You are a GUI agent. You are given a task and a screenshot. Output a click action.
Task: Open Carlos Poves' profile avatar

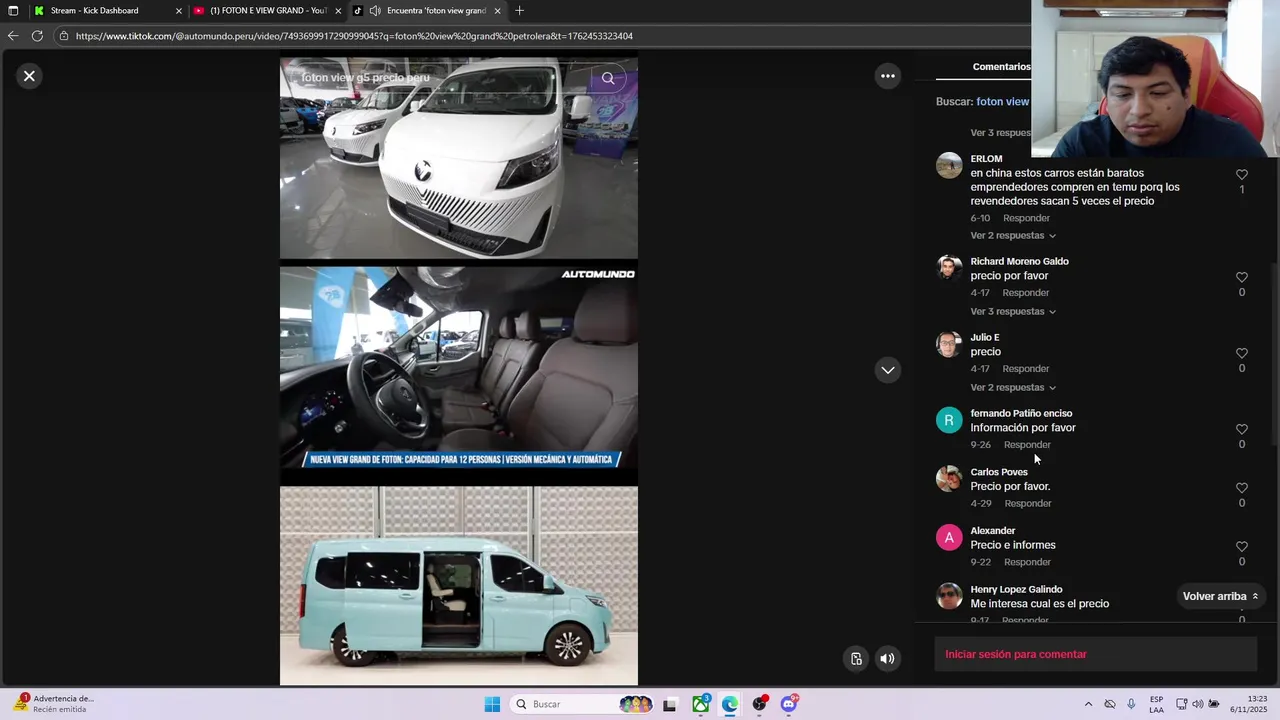click(949, 479)
